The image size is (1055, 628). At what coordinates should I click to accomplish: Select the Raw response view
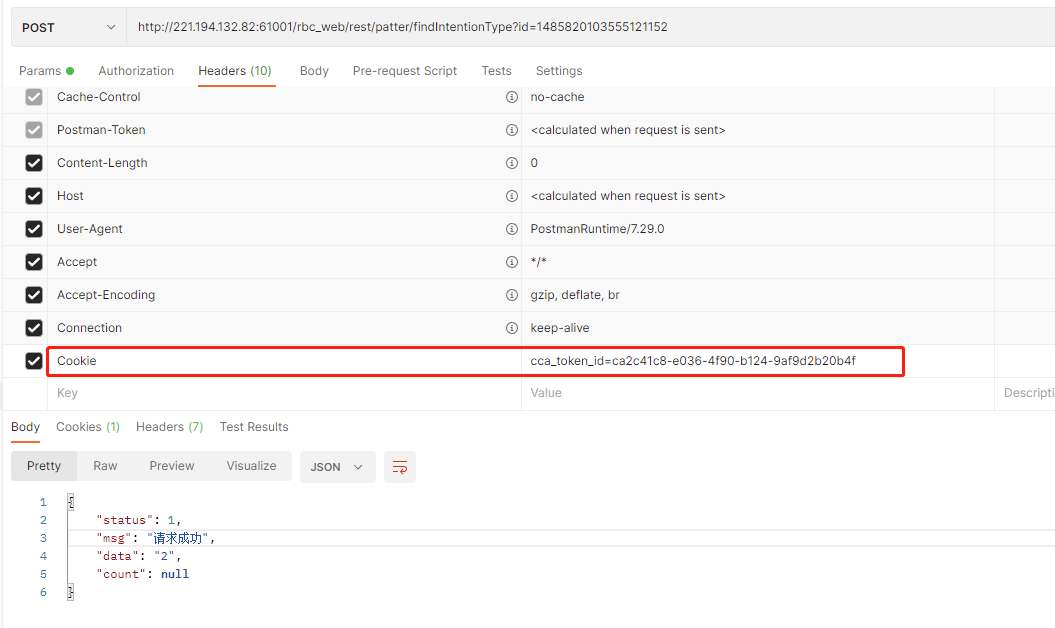click(x=104, y=466)
